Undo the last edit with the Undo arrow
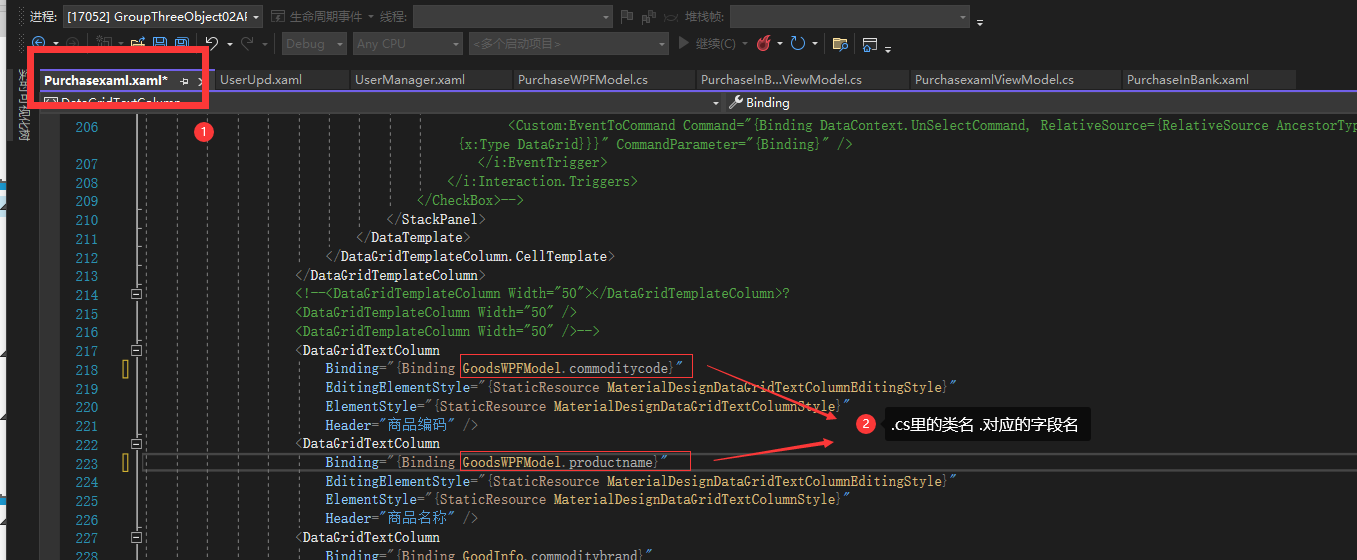This screenshot has height=560, width=1357. (x=212, y=44)
